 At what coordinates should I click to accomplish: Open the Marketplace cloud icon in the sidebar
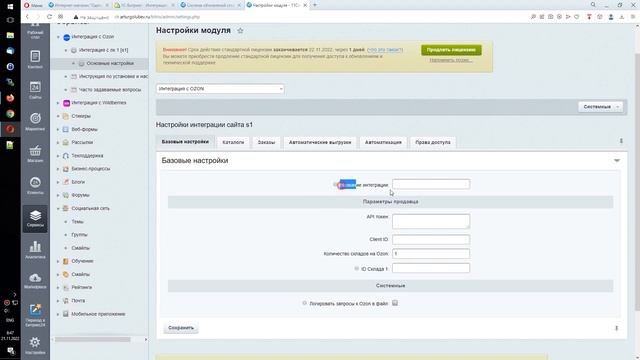[35, 281]
